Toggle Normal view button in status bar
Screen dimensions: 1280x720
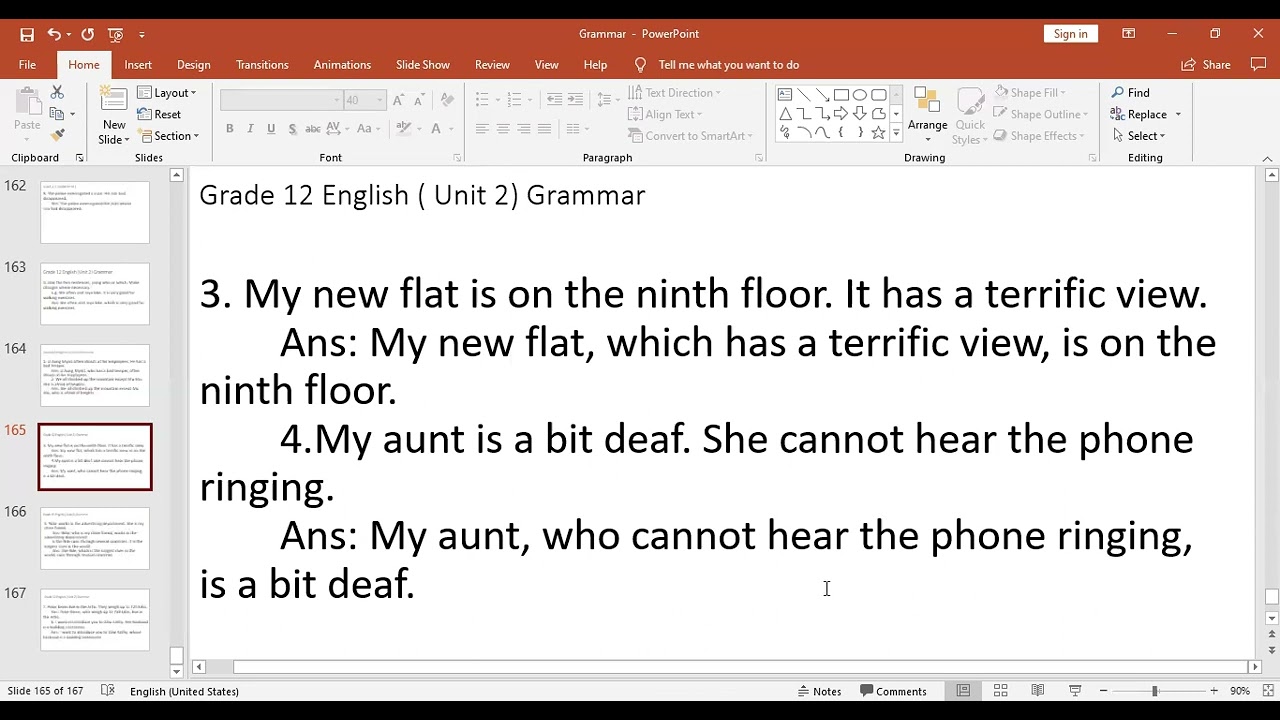(963, 691)
